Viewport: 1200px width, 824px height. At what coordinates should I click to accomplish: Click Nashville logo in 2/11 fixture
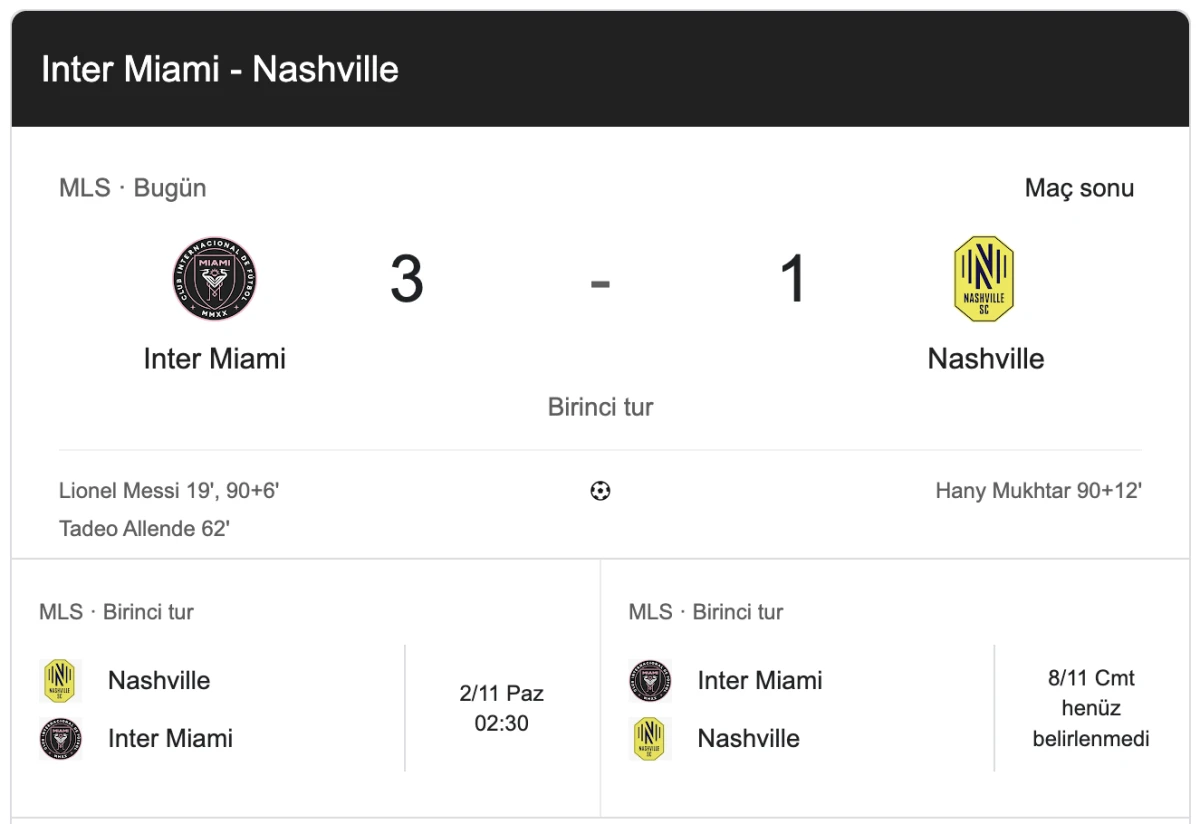(x=60, y=681)
